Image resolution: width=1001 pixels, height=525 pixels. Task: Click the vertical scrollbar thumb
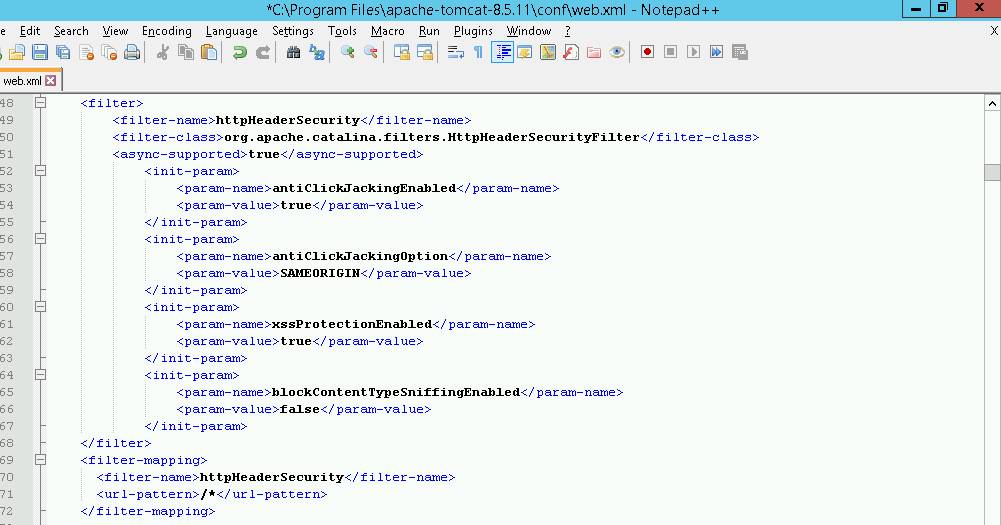992,172
